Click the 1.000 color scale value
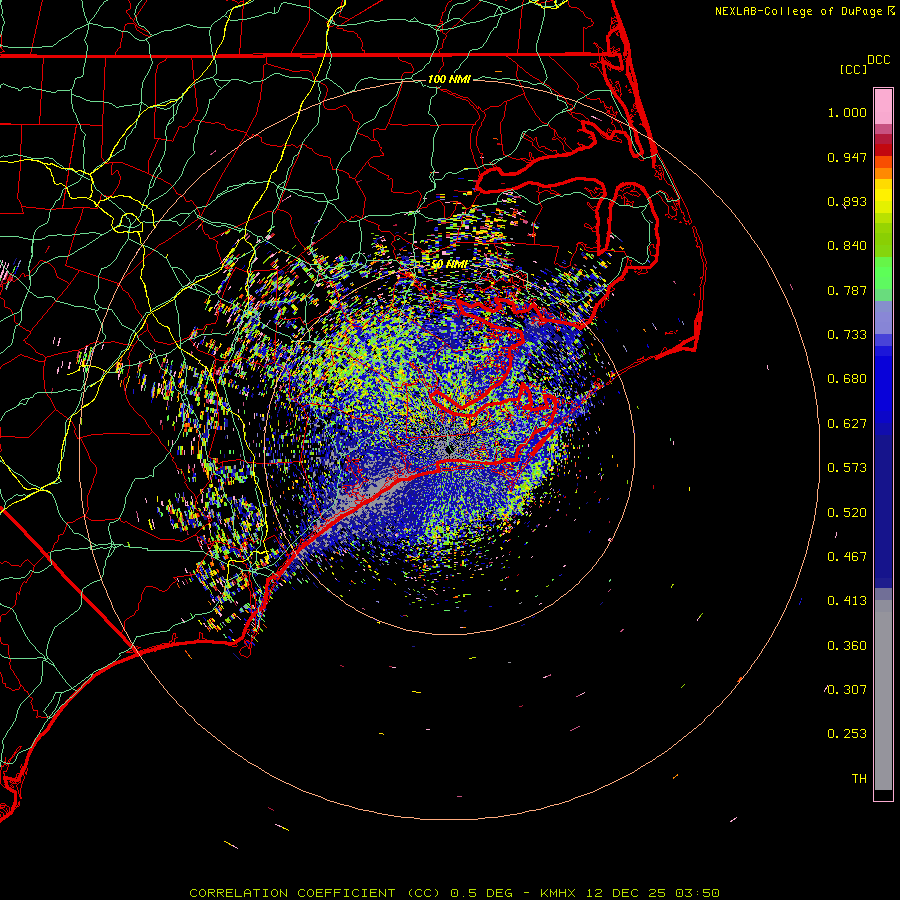Screen dimensions: 900x900 pos(847,112)
